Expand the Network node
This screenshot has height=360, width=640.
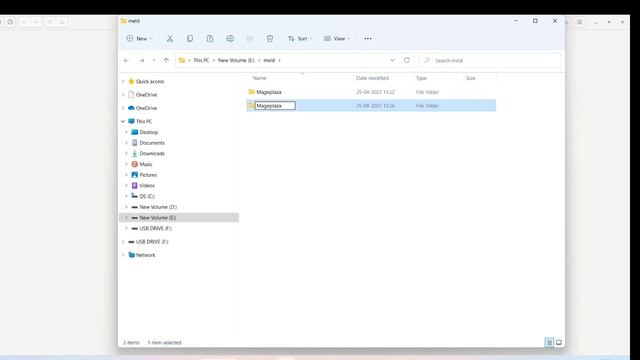coord(123,255)
